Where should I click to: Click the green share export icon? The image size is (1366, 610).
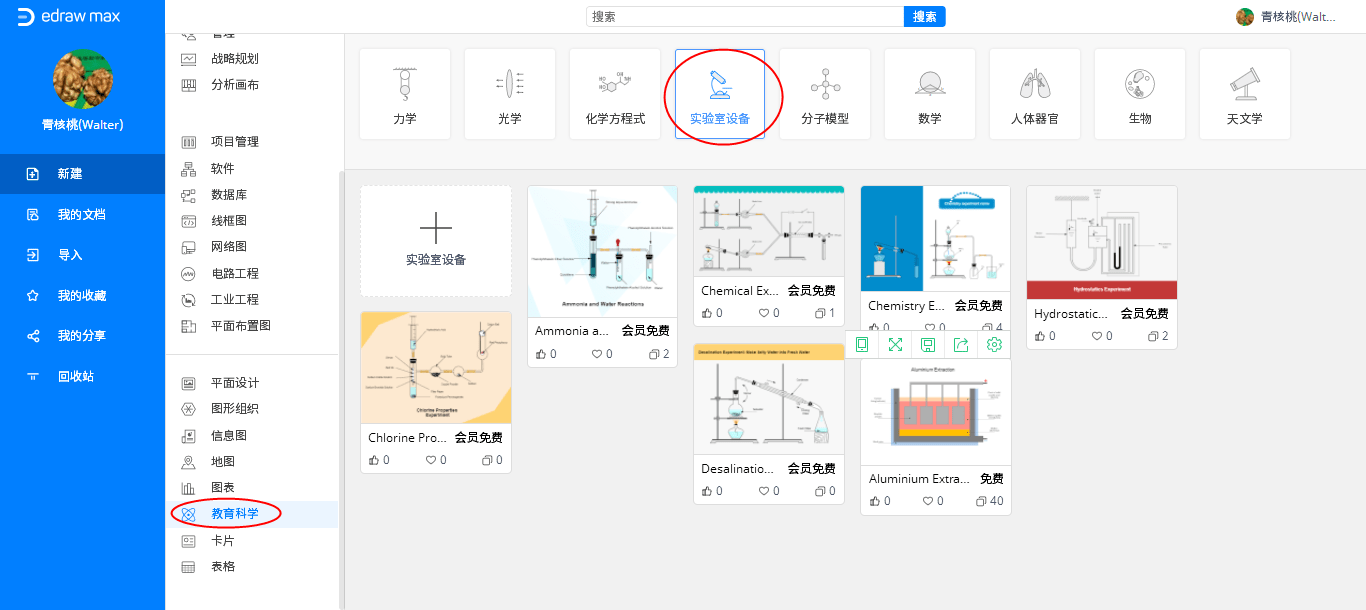(961, 345)
